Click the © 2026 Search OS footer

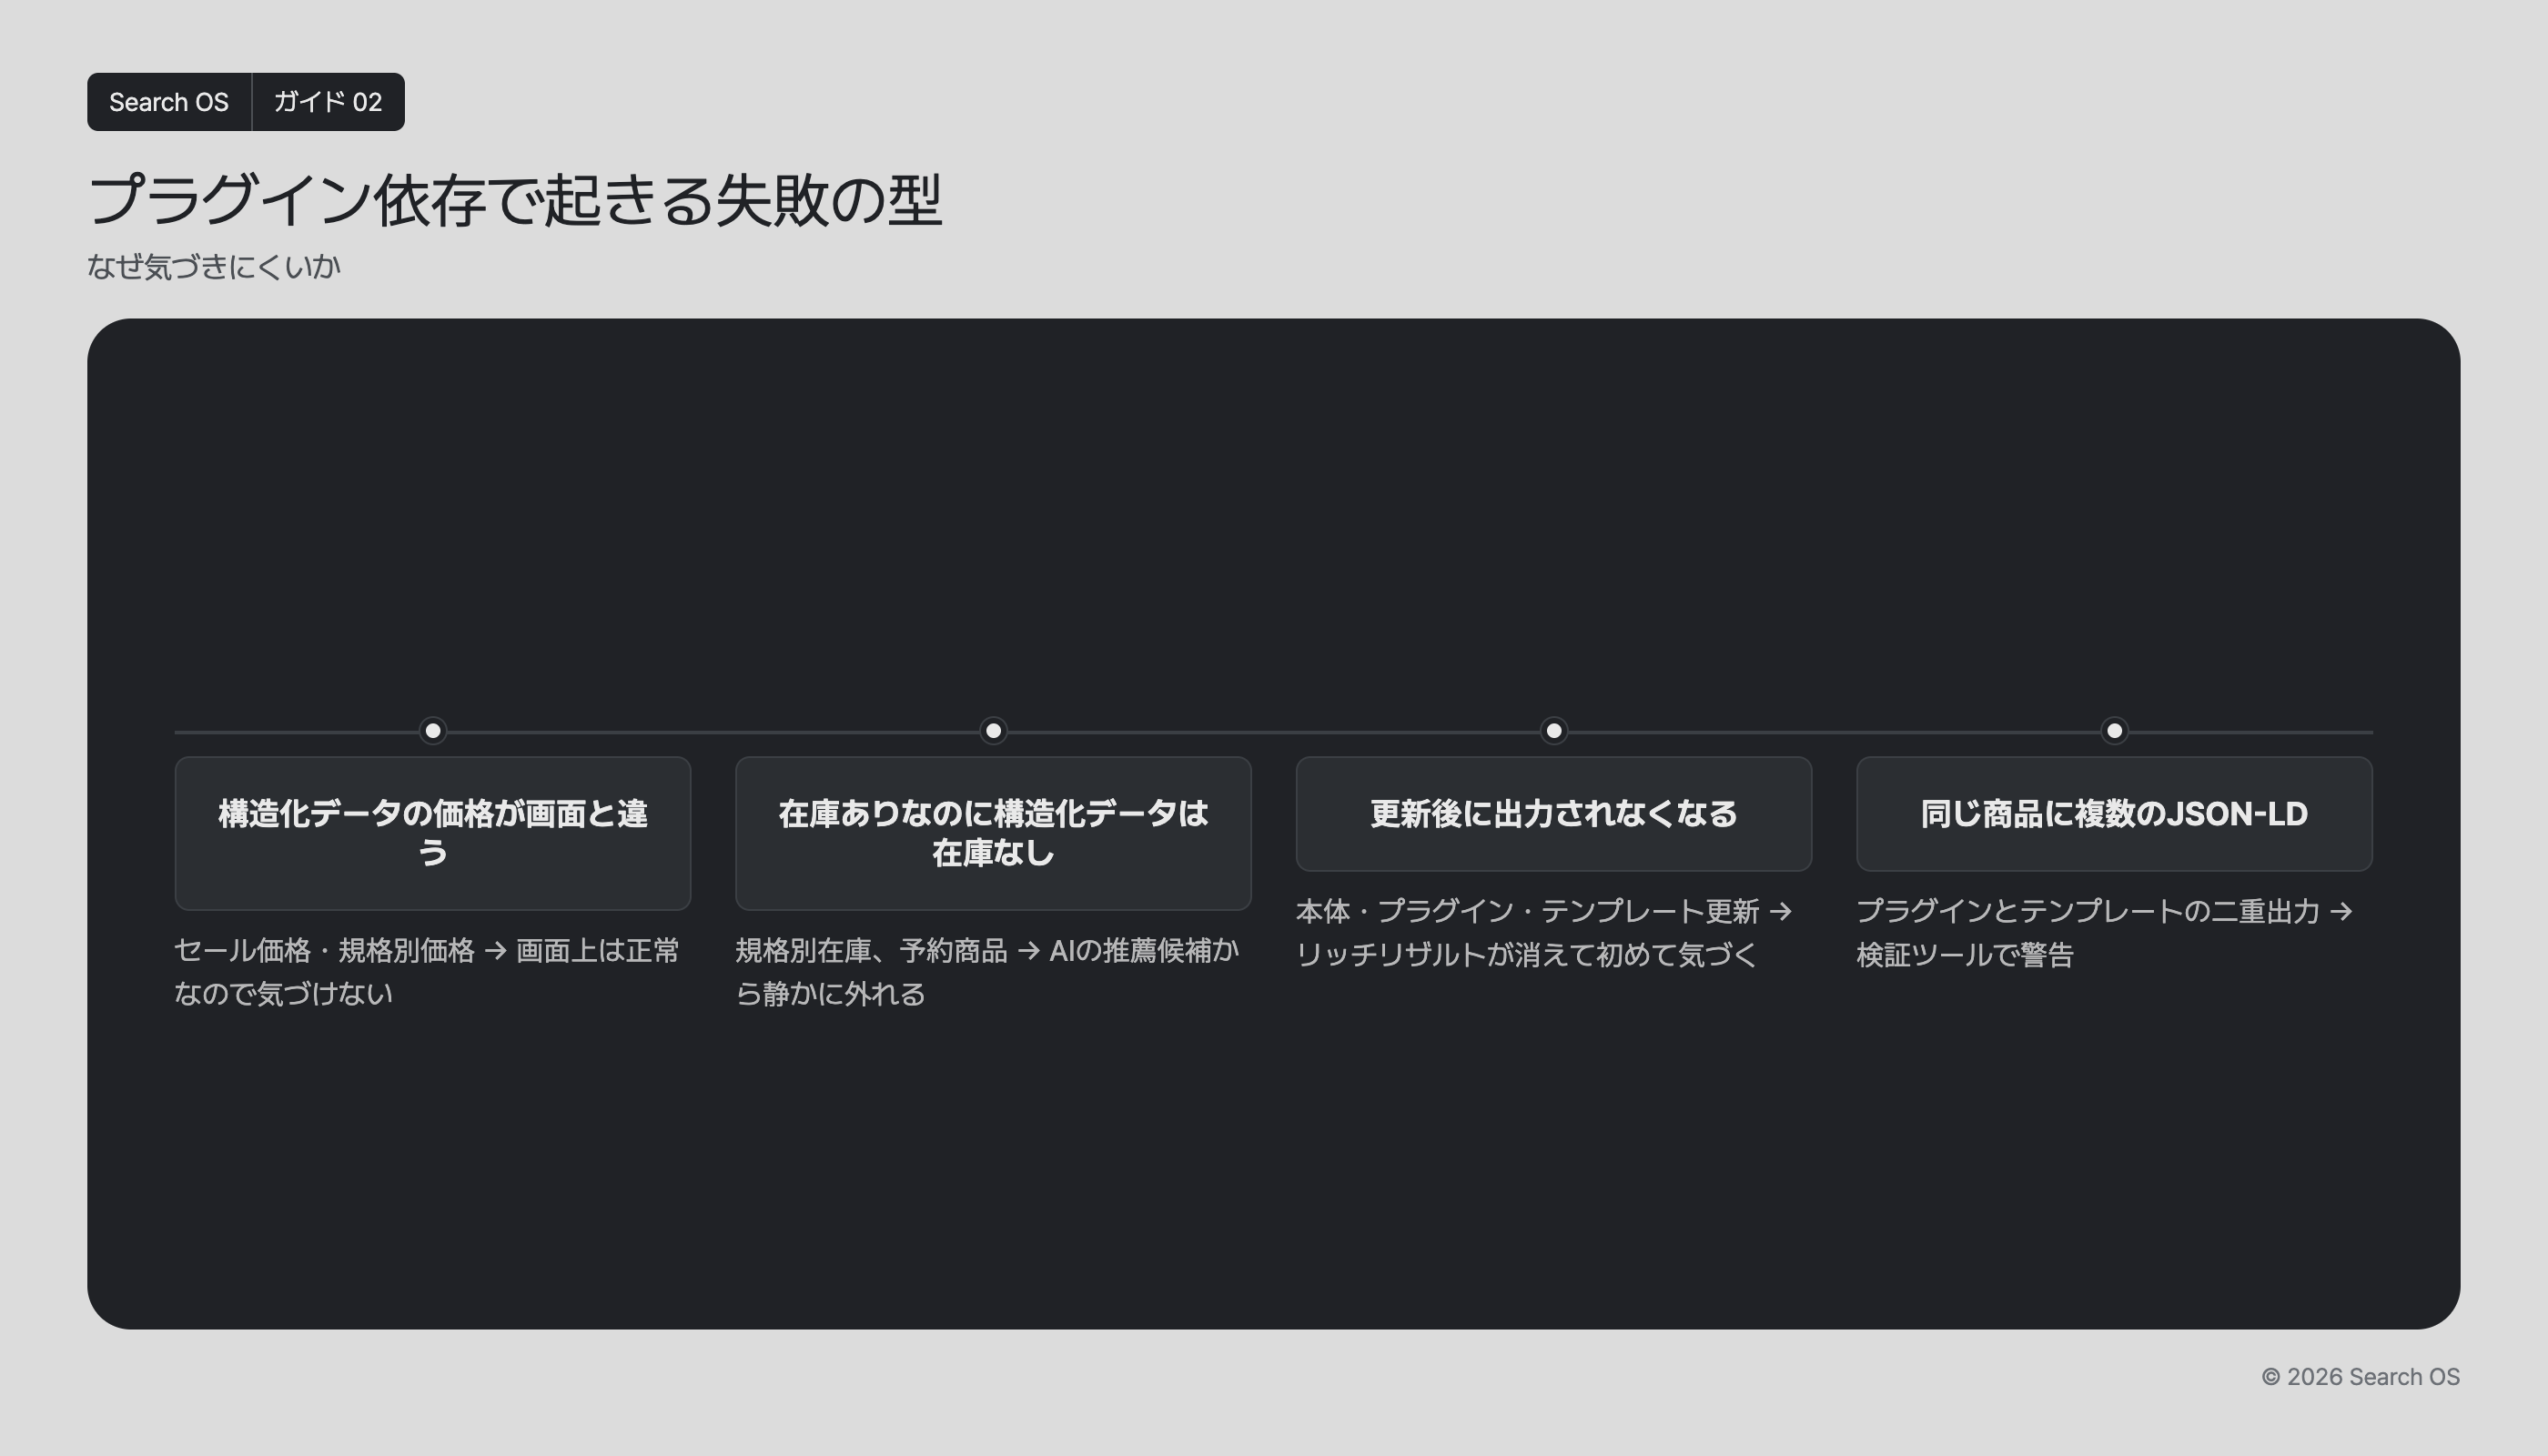[x=2360, y=1377]
